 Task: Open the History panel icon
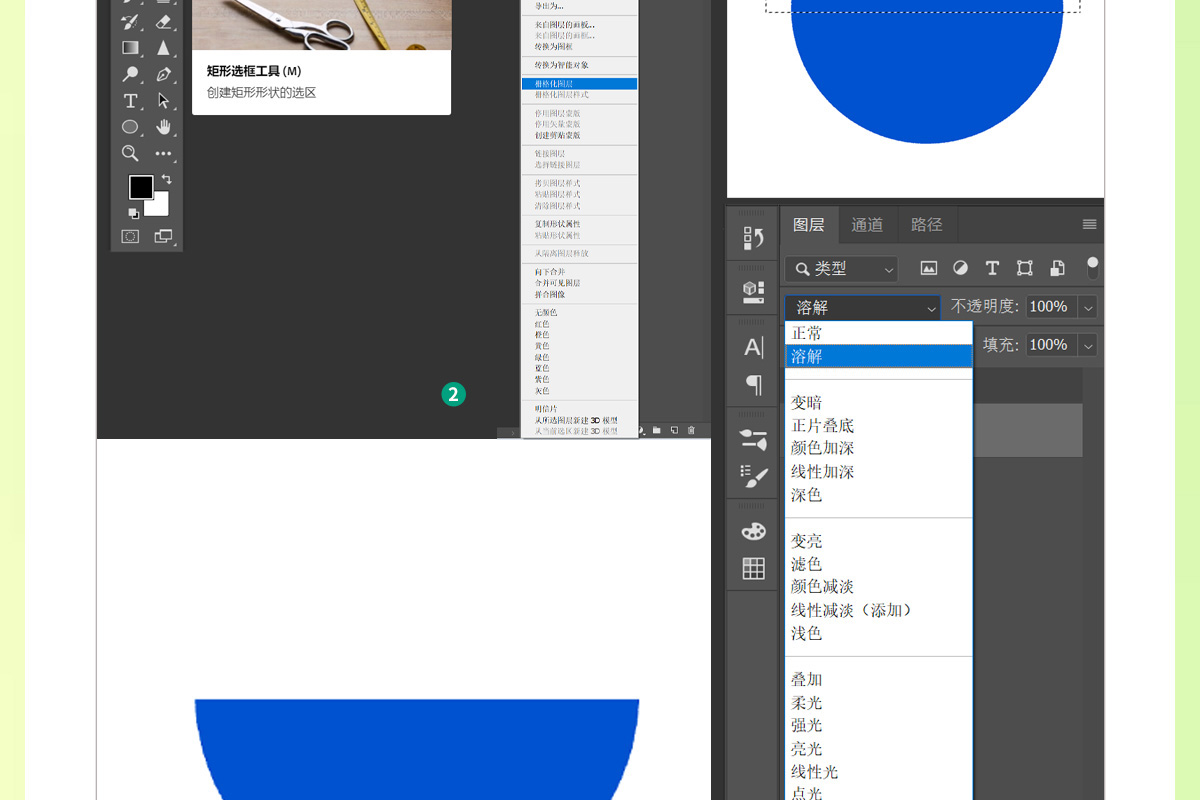[753, 238]
